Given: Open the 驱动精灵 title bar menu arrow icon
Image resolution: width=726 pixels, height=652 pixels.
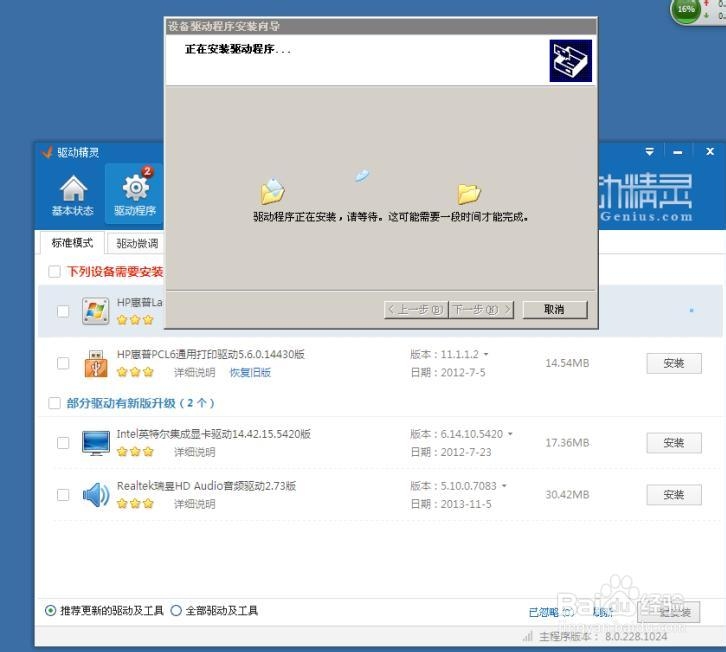Looking at the screenshot, I should (x=650, y=152).
